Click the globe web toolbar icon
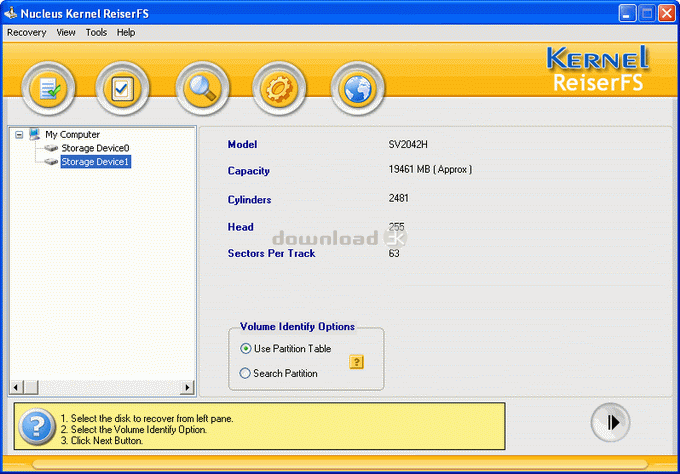Image resolution: width=680 pixels, height=474 pixels. (x=357, y=88)
